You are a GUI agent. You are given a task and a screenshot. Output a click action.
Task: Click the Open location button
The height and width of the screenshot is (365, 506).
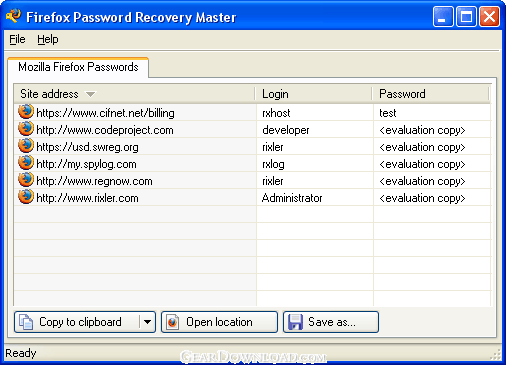point(219,322)
